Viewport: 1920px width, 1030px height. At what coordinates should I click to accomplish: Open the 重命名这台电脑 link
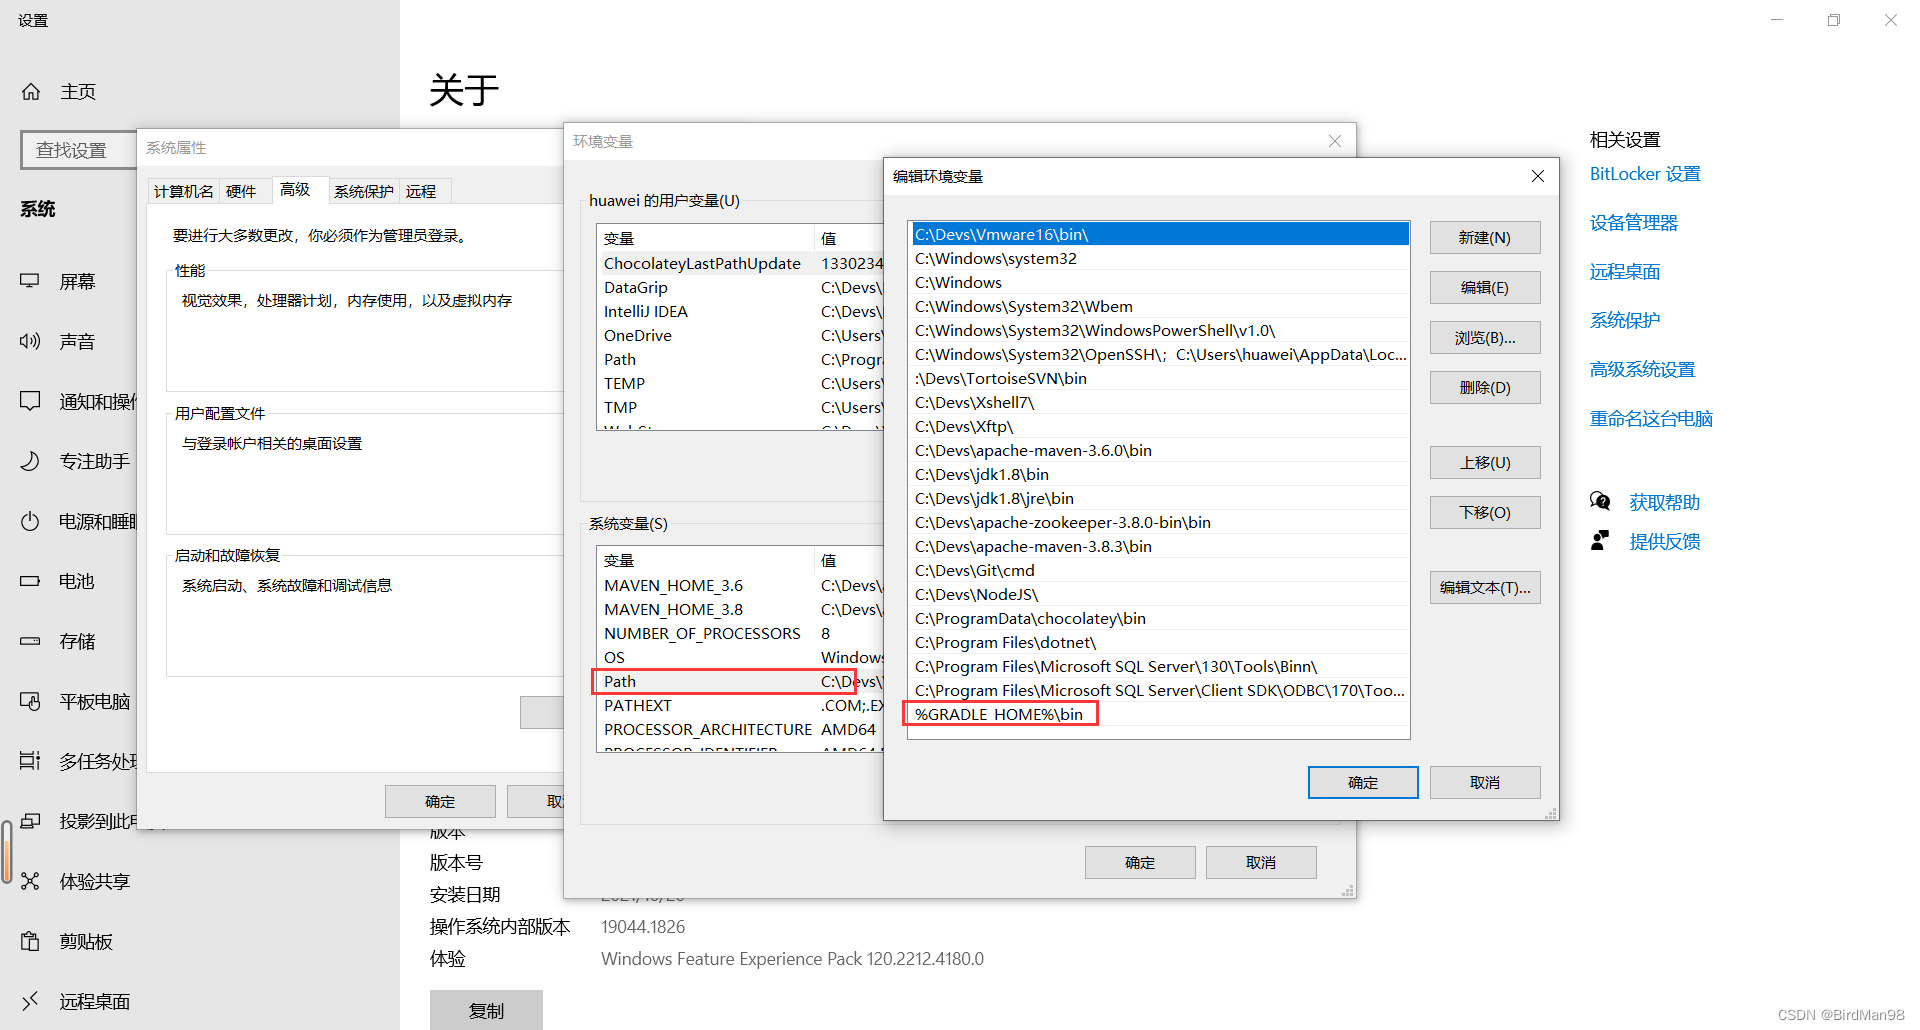[1651, 419]
